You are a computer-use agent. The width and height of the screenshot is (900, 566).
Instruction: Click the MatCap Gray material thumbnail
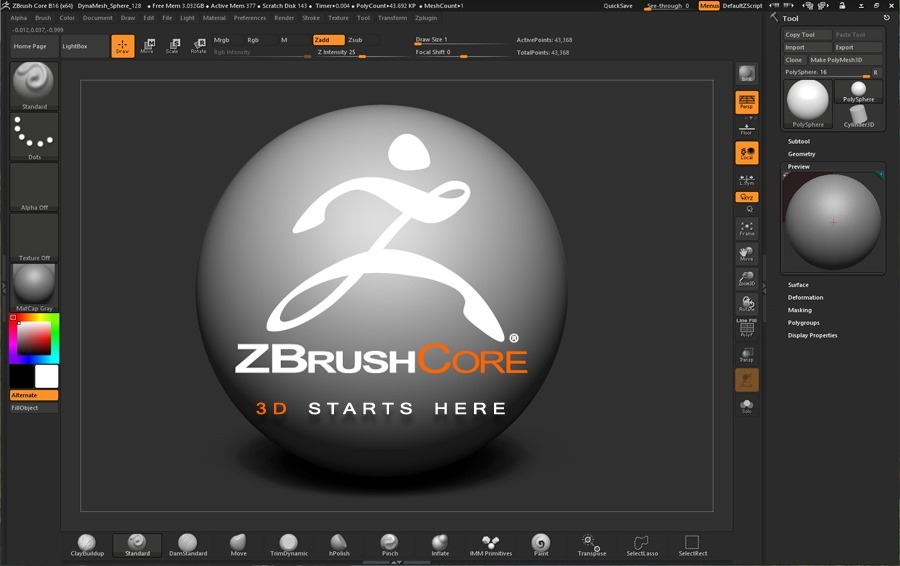pyautogui.click(x=34, y=286)
